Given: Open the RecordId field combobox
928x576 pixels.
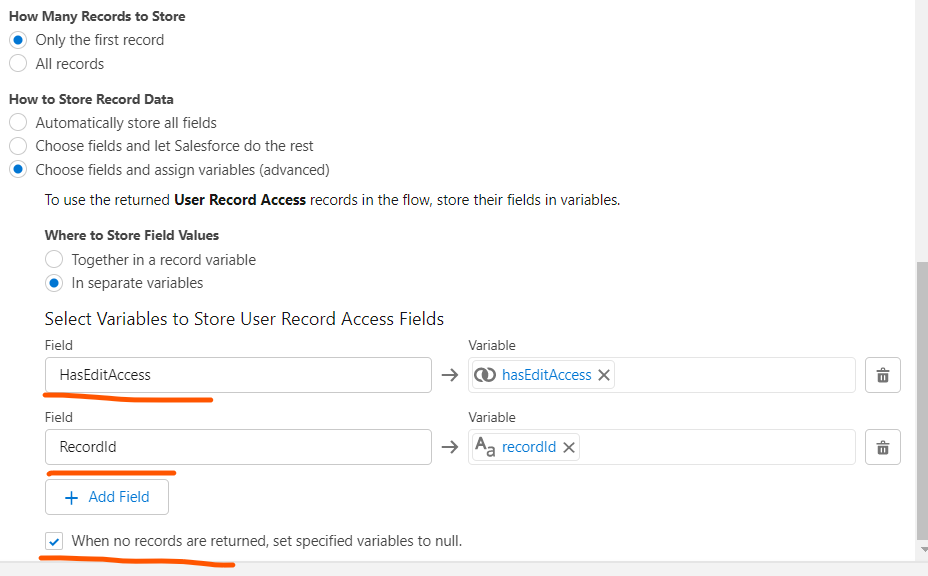Looking at the screenshot, I should coord(238,447).
